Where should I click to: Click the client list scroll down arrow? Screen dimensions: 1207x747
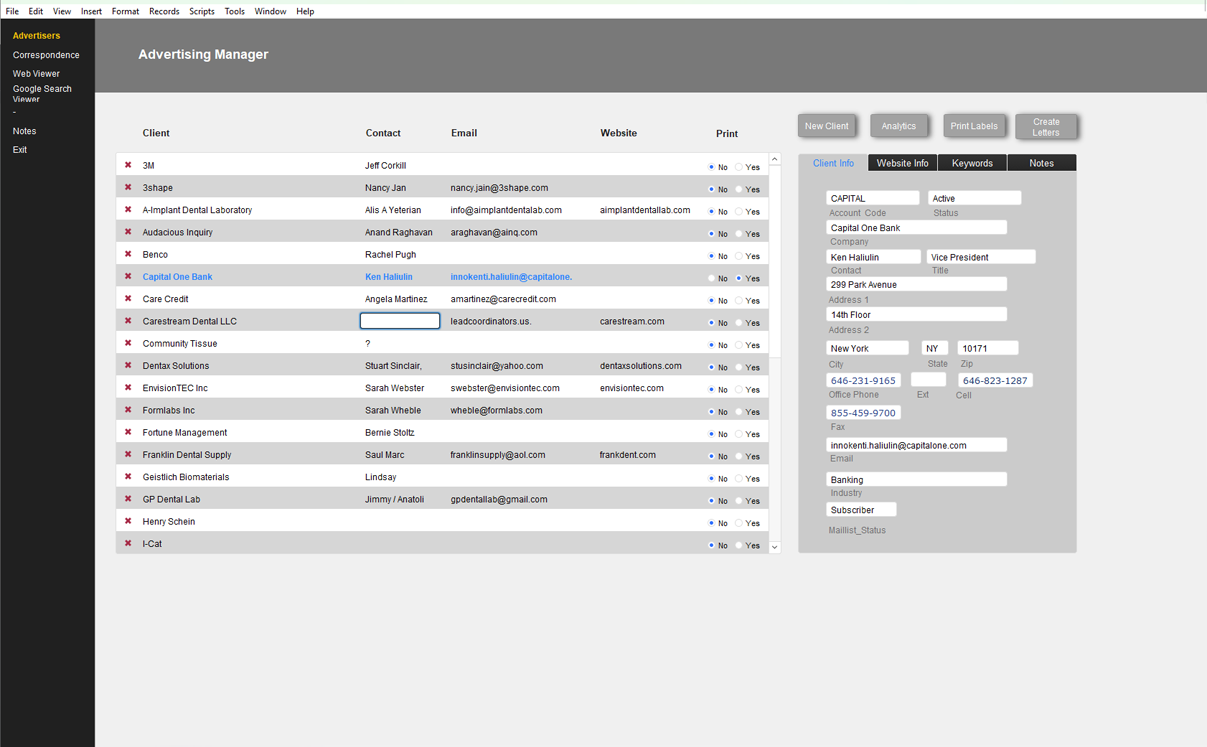(x=775, y=547)
